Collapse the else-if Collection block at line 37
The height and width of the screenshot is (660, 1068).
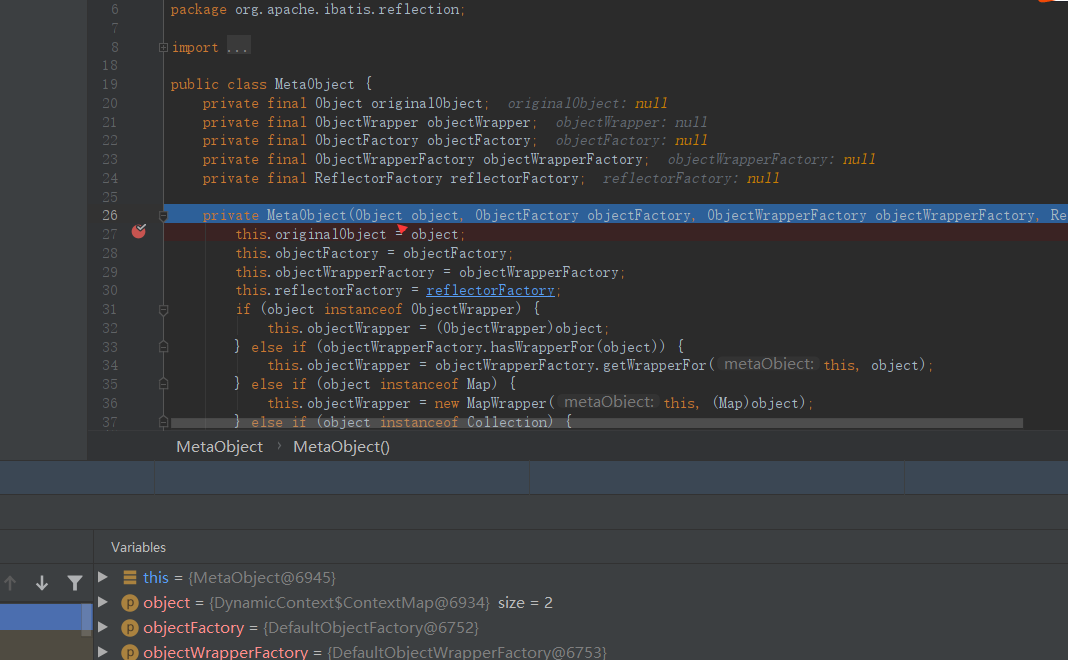163,422
